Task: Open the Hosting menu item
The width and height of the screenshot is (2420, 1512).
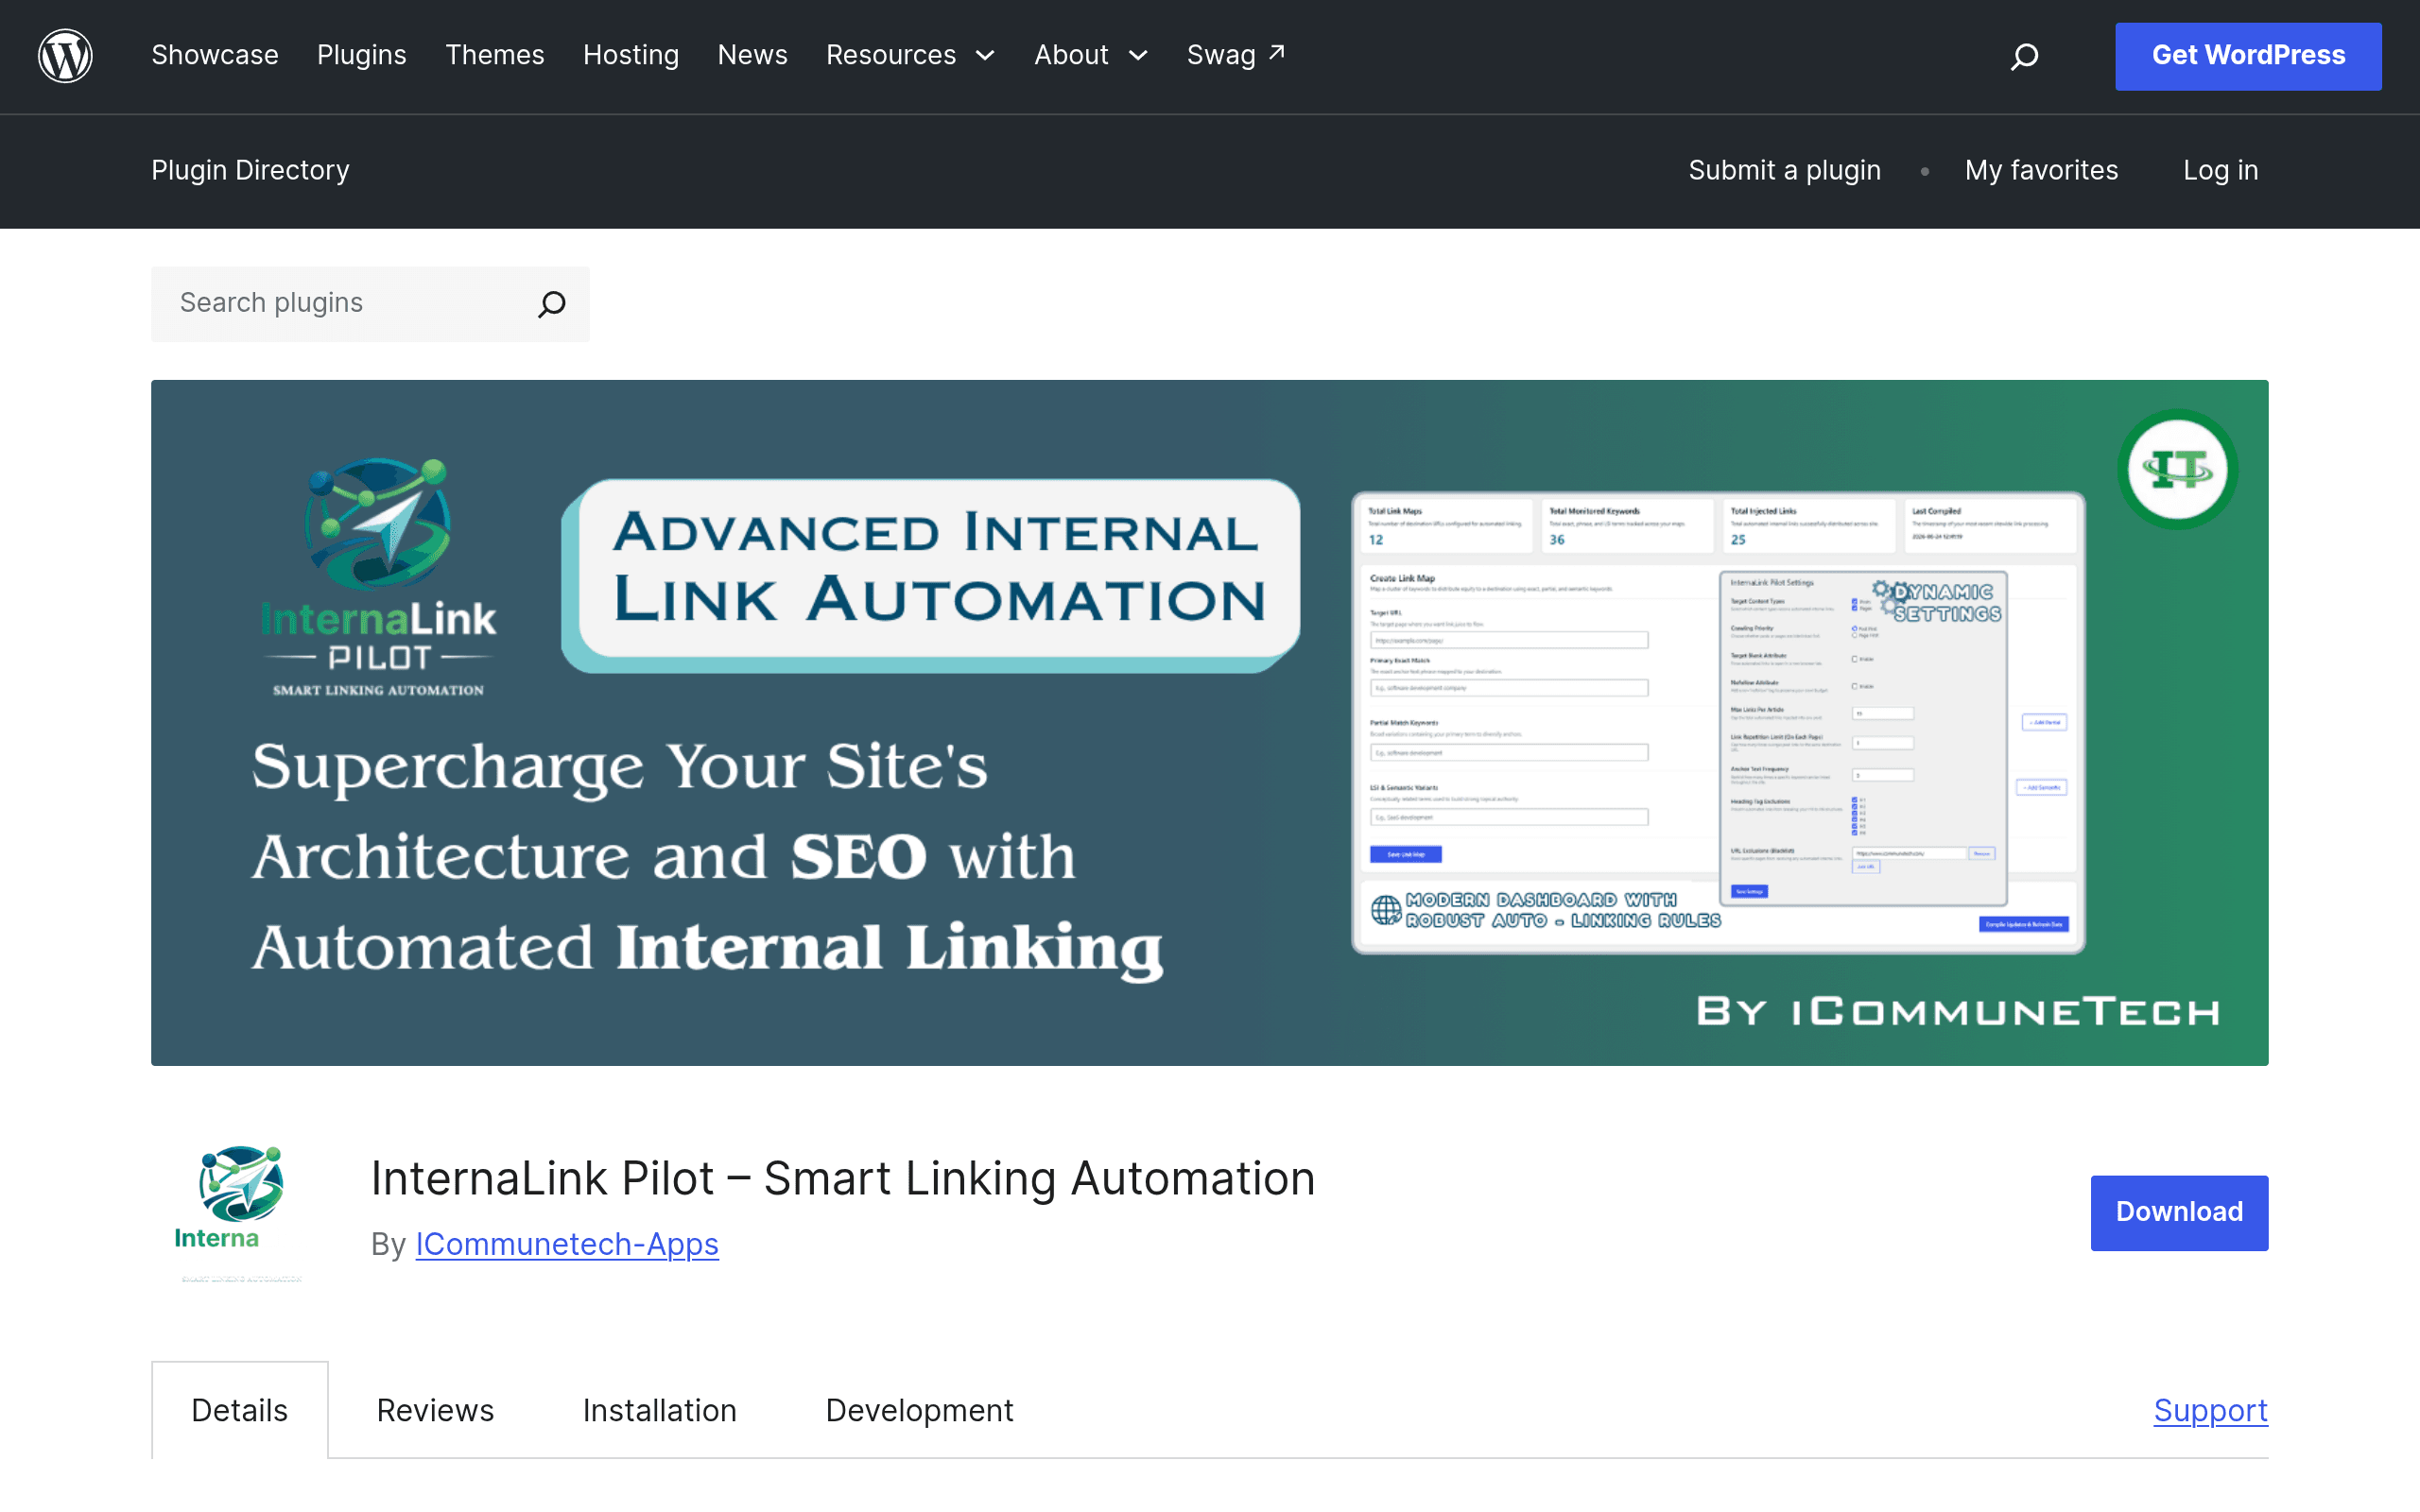Action: coord(631,55)
